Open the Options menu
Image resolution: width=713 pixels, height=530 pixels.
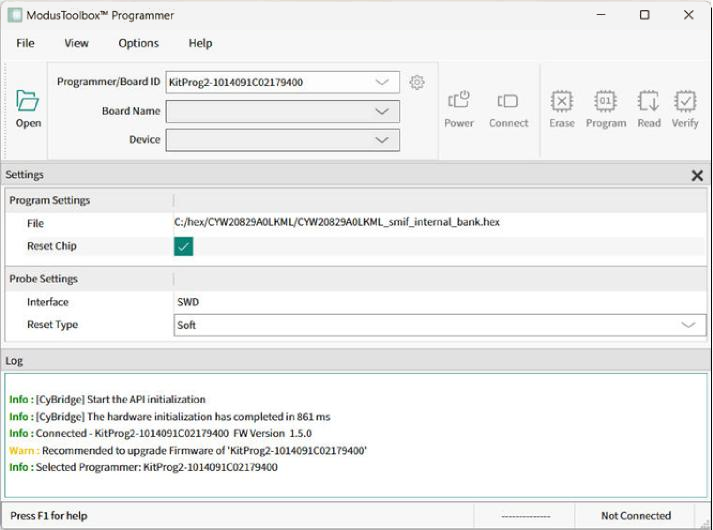click(139, 43)
